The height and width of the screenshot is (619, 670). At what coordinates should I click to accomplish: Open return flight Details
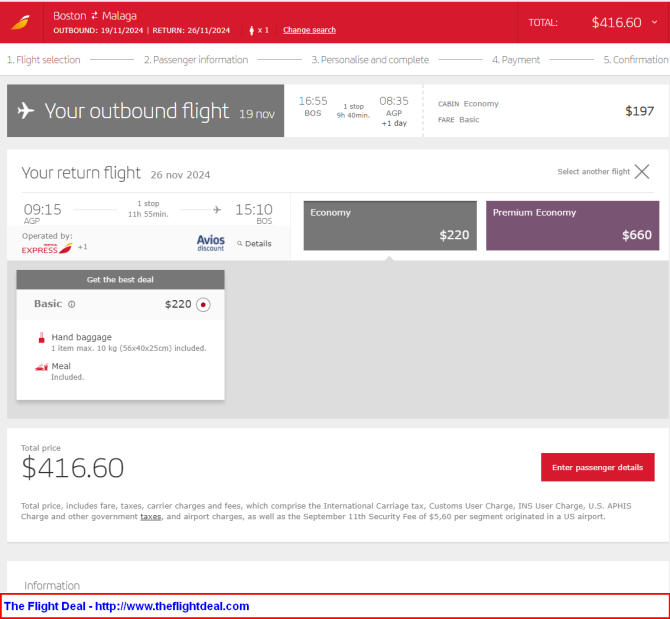point(258,243)
